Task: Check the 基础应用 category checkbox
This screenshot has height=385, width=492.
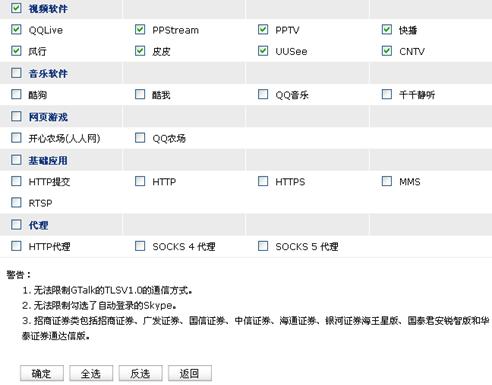Action: click(x=16, y=160)
